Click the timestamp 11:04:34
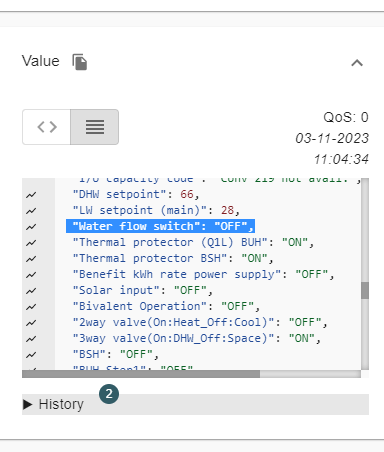The image size is (384, 452). (x=341, y=159)
